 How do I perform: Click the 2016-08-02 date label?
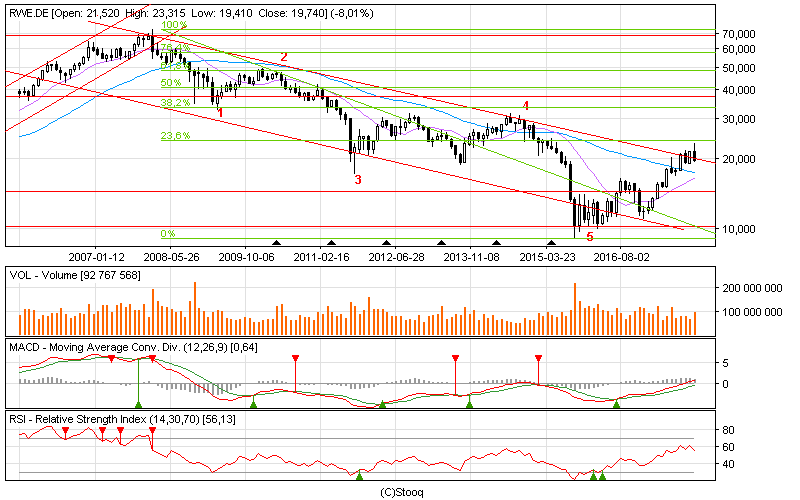point(621,257)
